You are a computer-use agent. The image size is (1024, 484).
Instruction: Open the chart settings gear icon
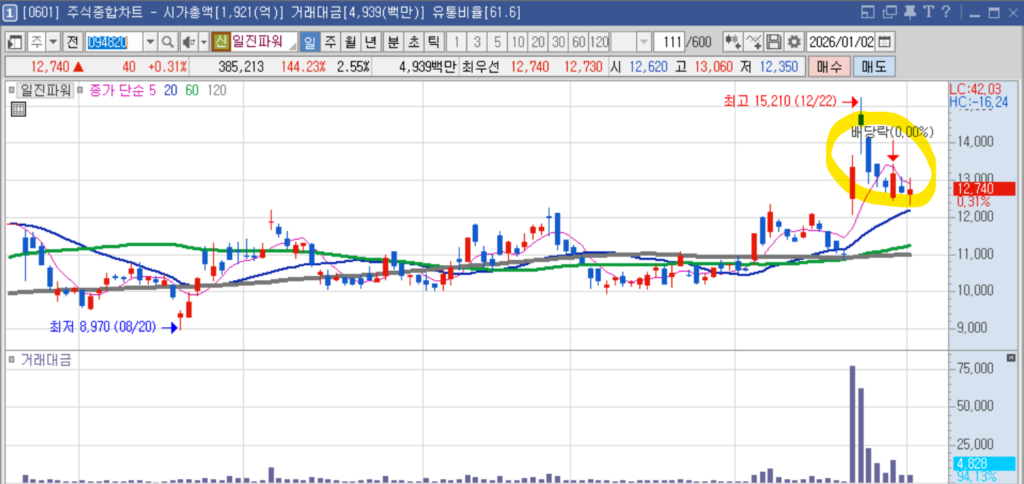pos(794,42)
